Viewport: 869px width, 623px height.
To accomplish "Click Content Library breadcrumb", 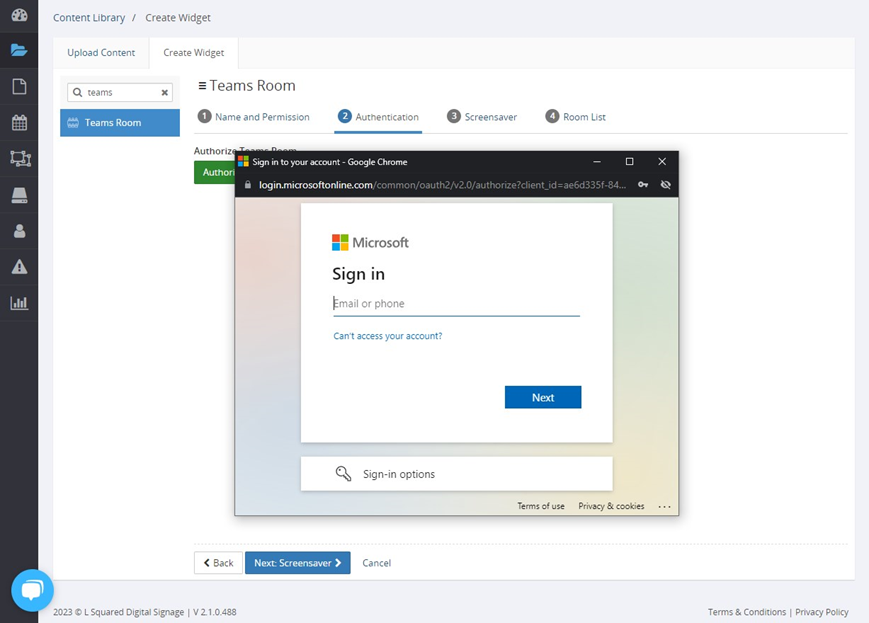I will (89, 18).
